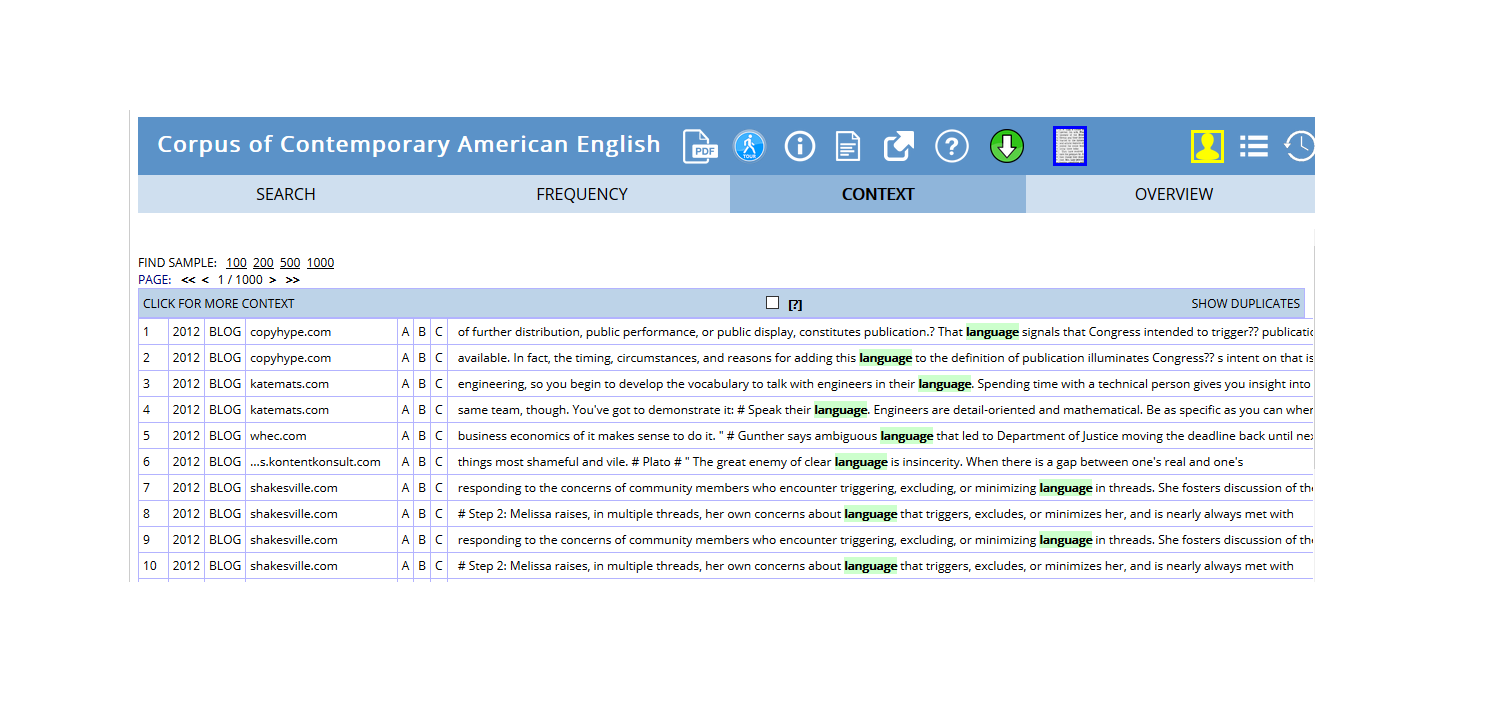Open katemats.com source in row 3
Image resolution: width=1494 pixels, height=701 pixels.
tap(289, 384)
